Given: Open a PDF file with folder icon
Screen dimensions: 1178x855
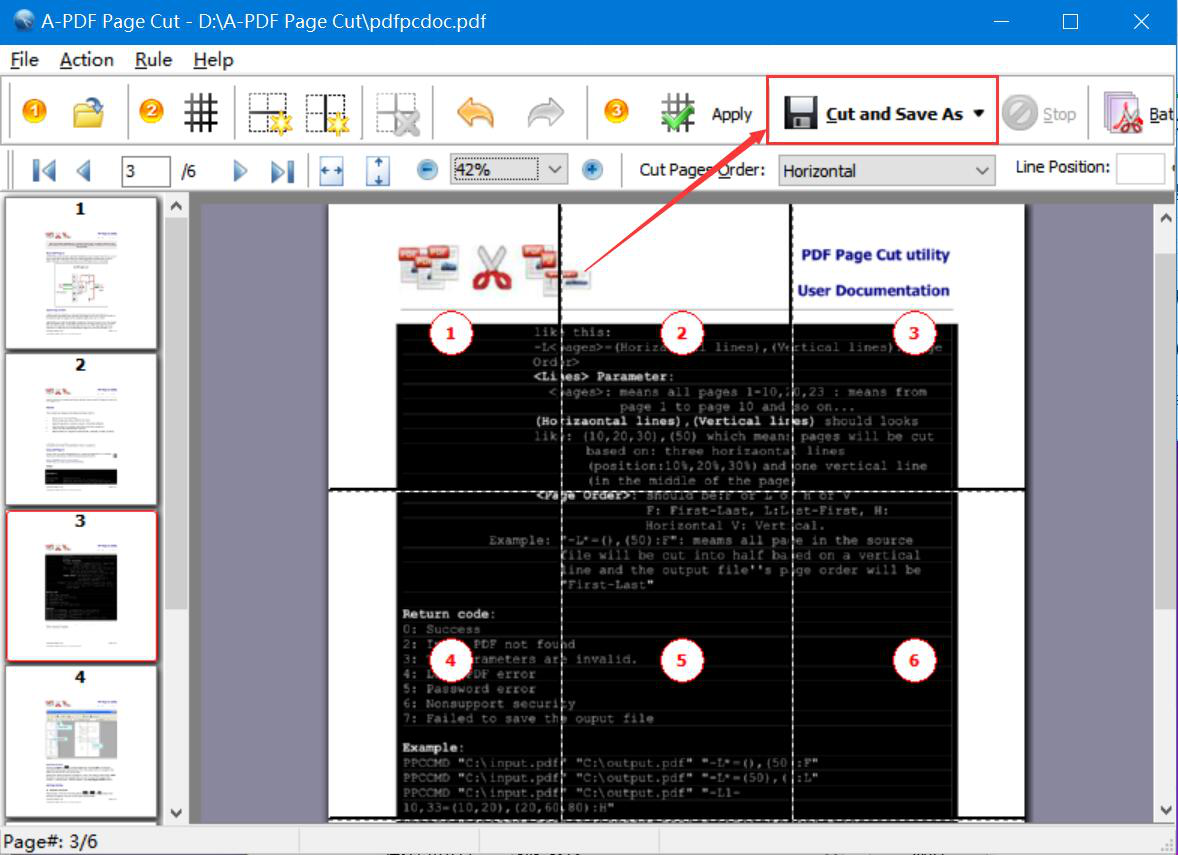Looking at the screenshot, I should (89, 113).
